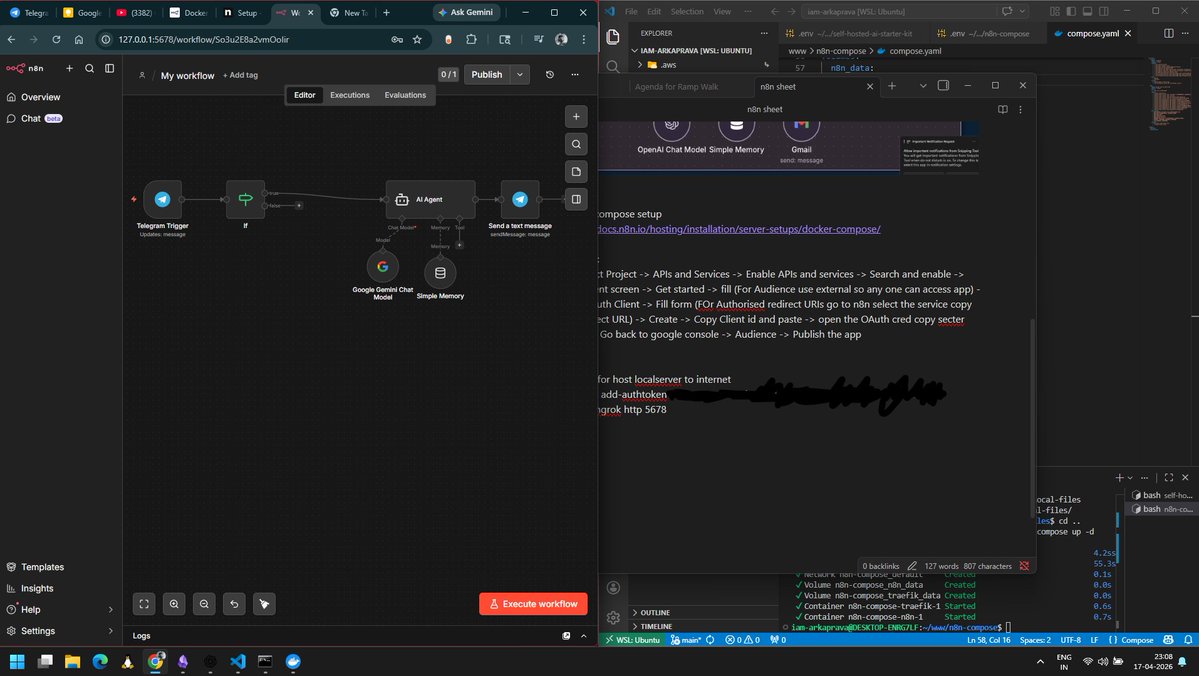Select the Simple Memory node

coord(440,271)
